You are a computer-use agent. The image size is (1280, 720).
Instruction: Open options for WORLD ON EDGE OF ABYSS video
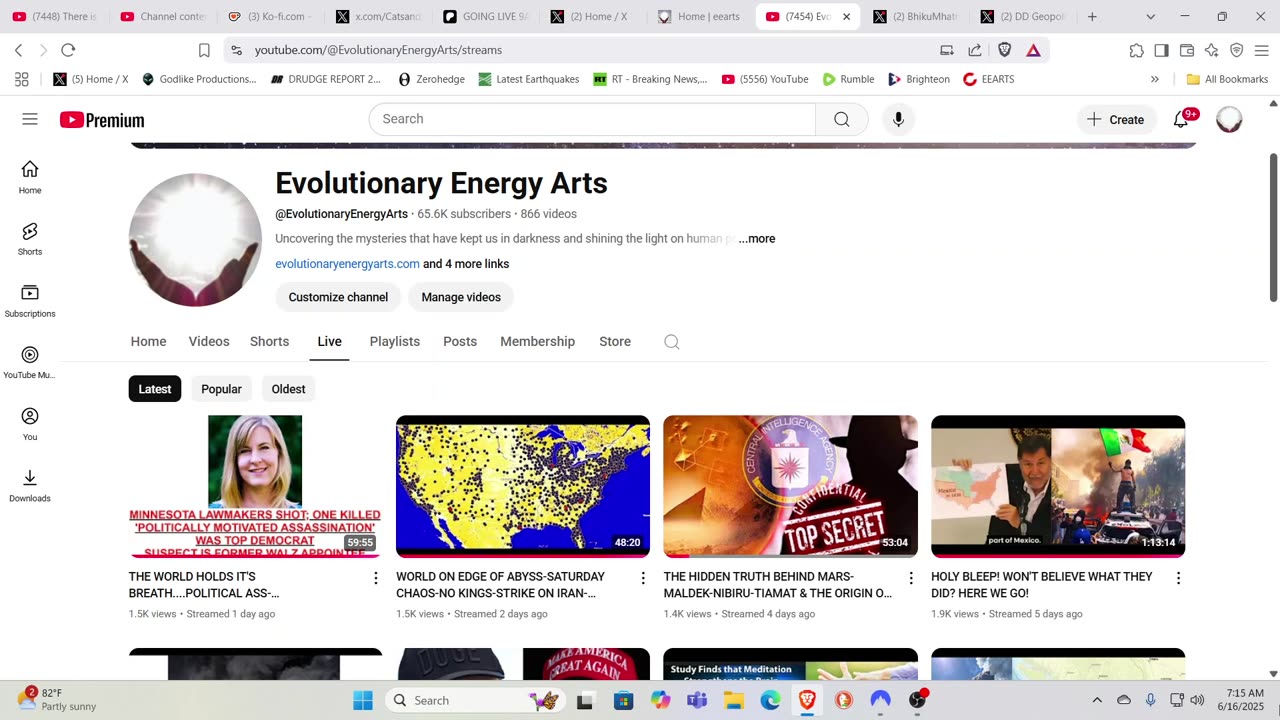[643, 578]
